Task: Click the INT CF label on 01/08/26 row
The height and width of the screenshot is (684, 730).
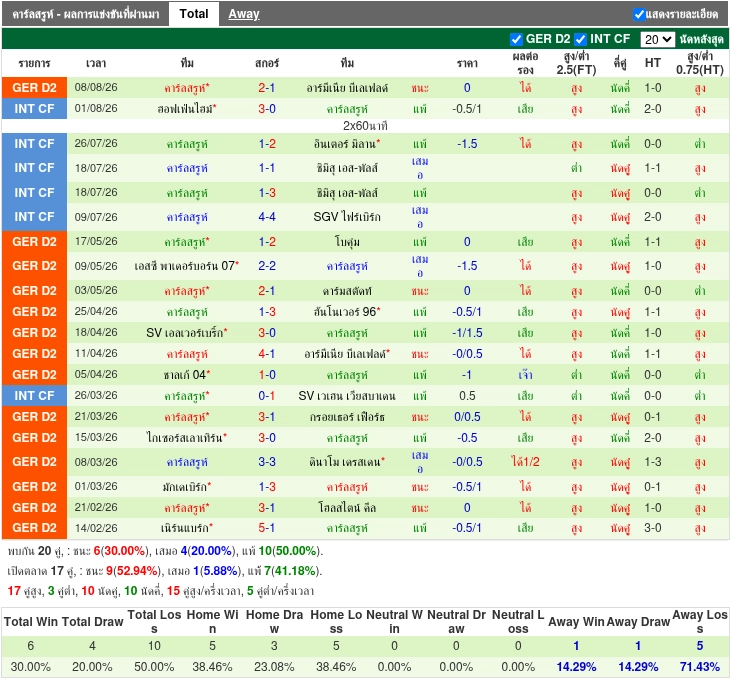Action: (x=34, y=108)
